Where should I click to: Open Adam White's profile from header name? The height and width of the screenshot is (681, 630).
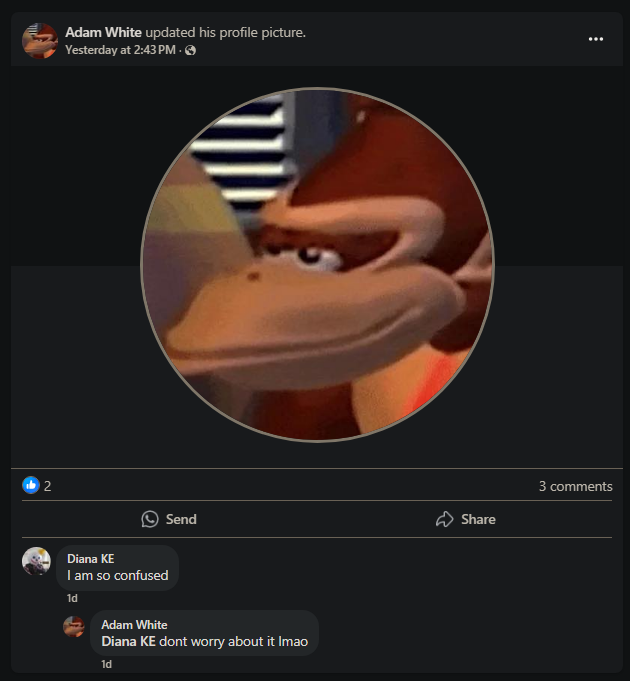pos(103,32)
